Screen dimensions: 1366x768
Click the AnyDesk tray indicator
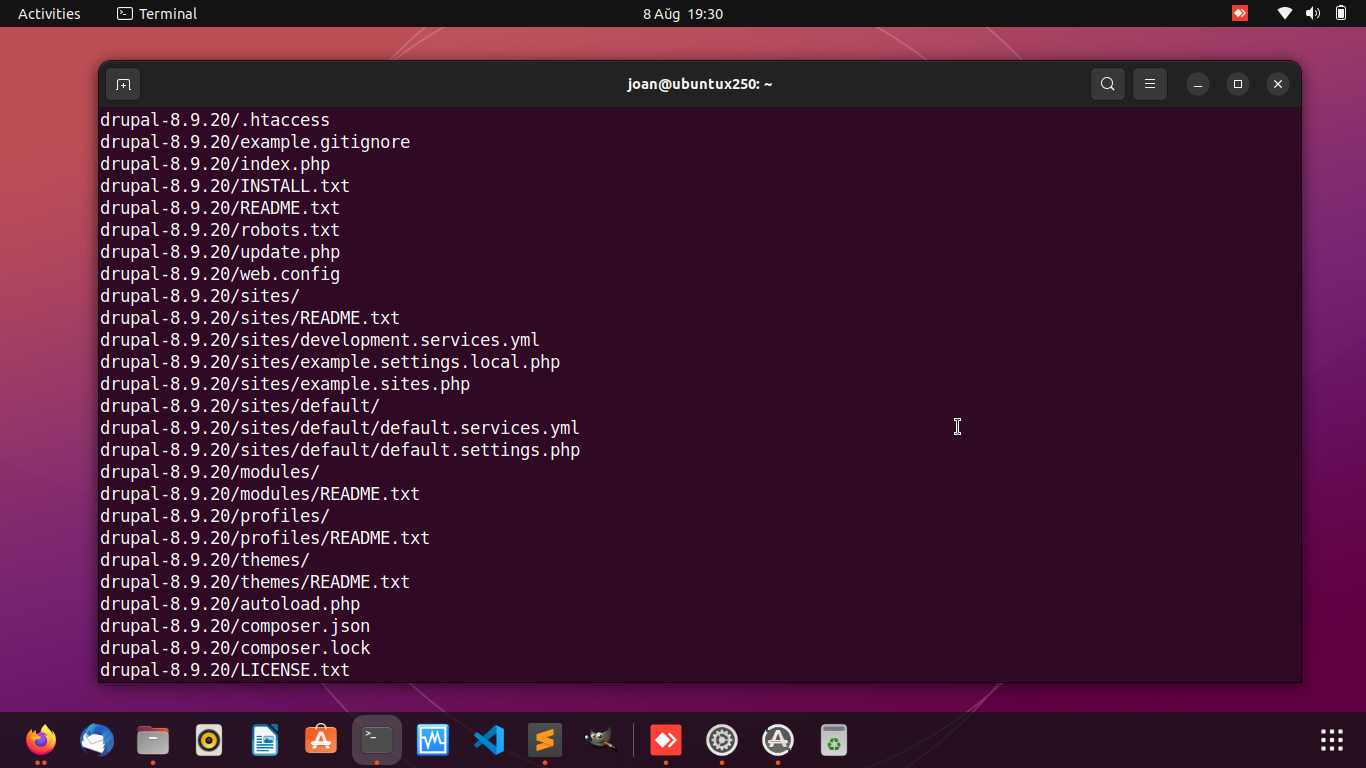[1240, 14]
